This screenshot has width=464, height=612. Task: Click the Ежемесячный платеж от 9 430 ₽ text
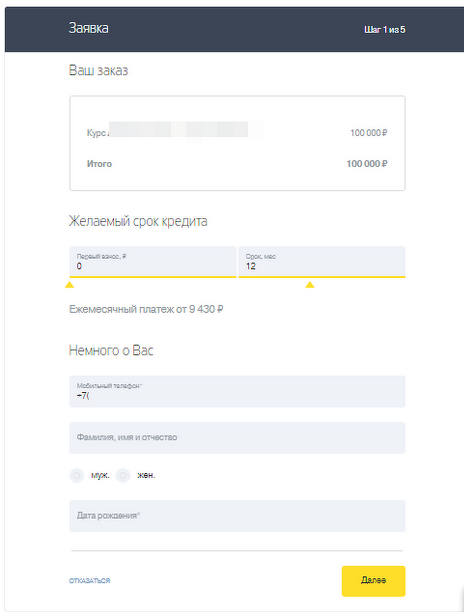(146, 310)
